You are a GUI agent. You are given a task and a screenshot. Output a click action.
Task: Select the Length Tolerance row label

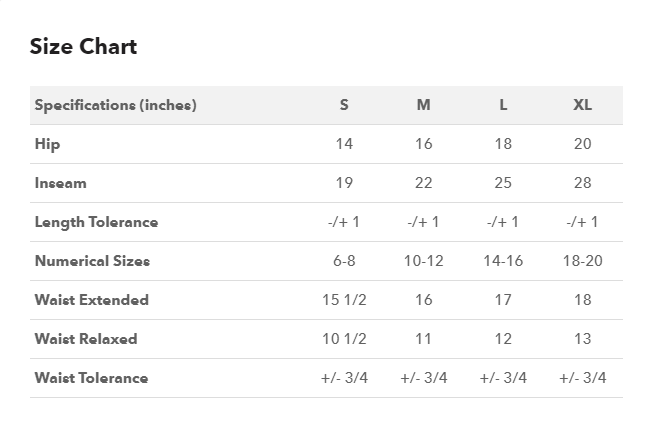pos(96,222)
